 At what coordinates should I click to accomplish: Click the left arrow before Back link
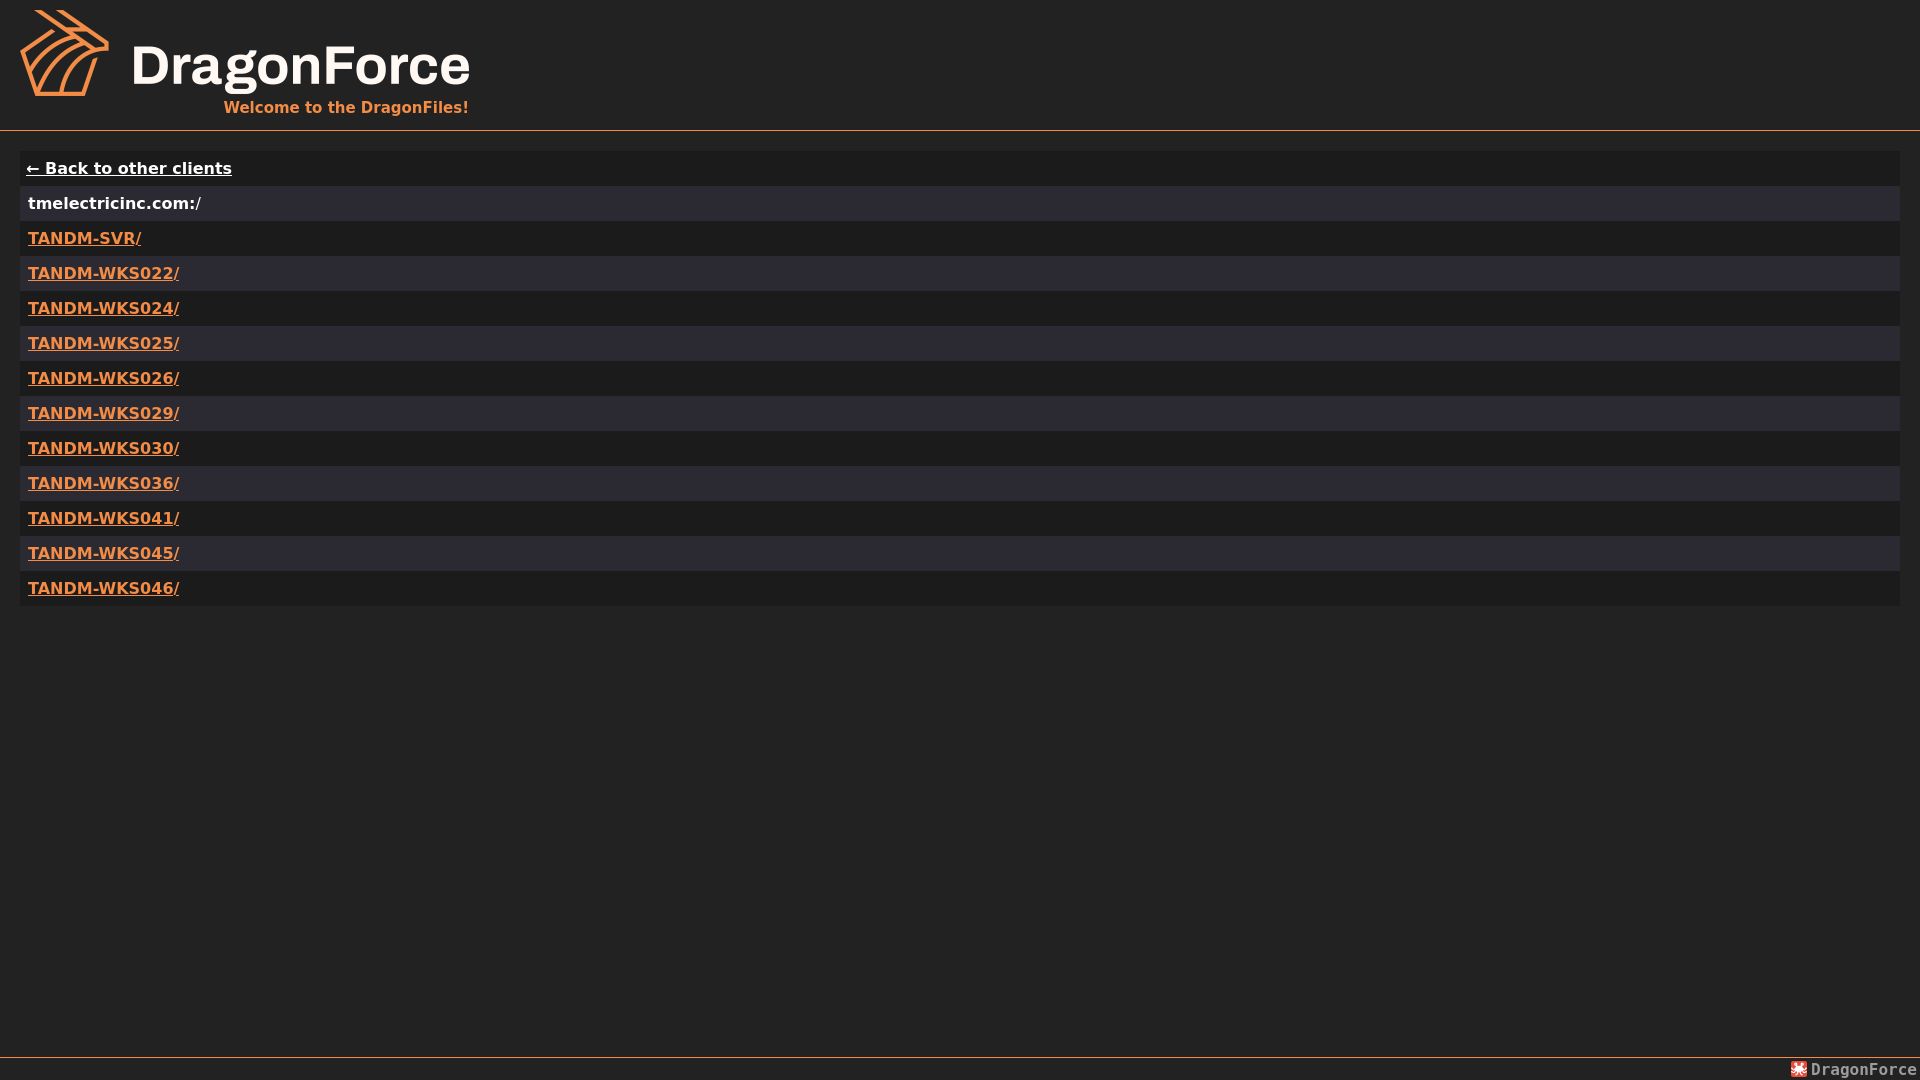click(x=33, y=169)
